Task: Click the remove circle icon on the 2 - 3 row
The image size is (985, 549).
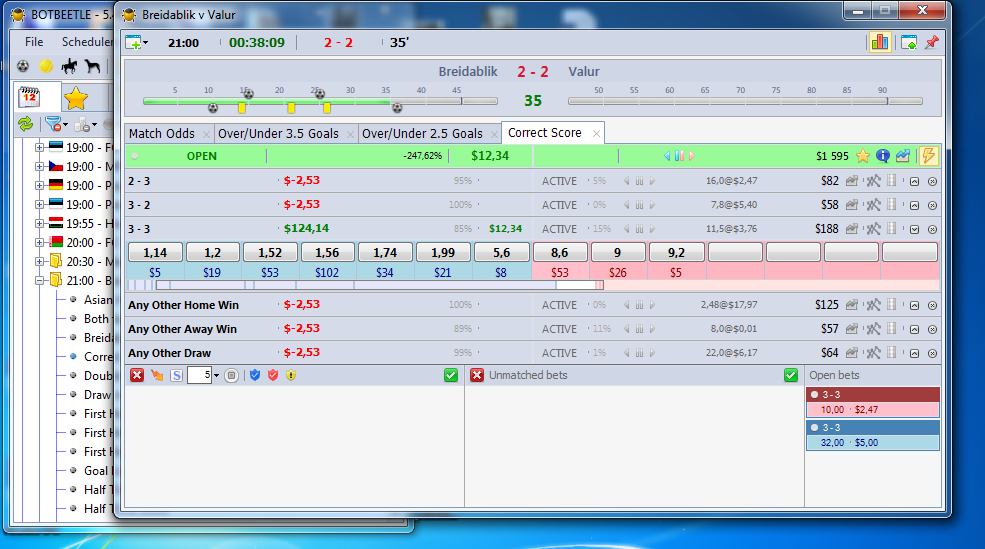Action: pyautogui.click(x=932, y=181)
